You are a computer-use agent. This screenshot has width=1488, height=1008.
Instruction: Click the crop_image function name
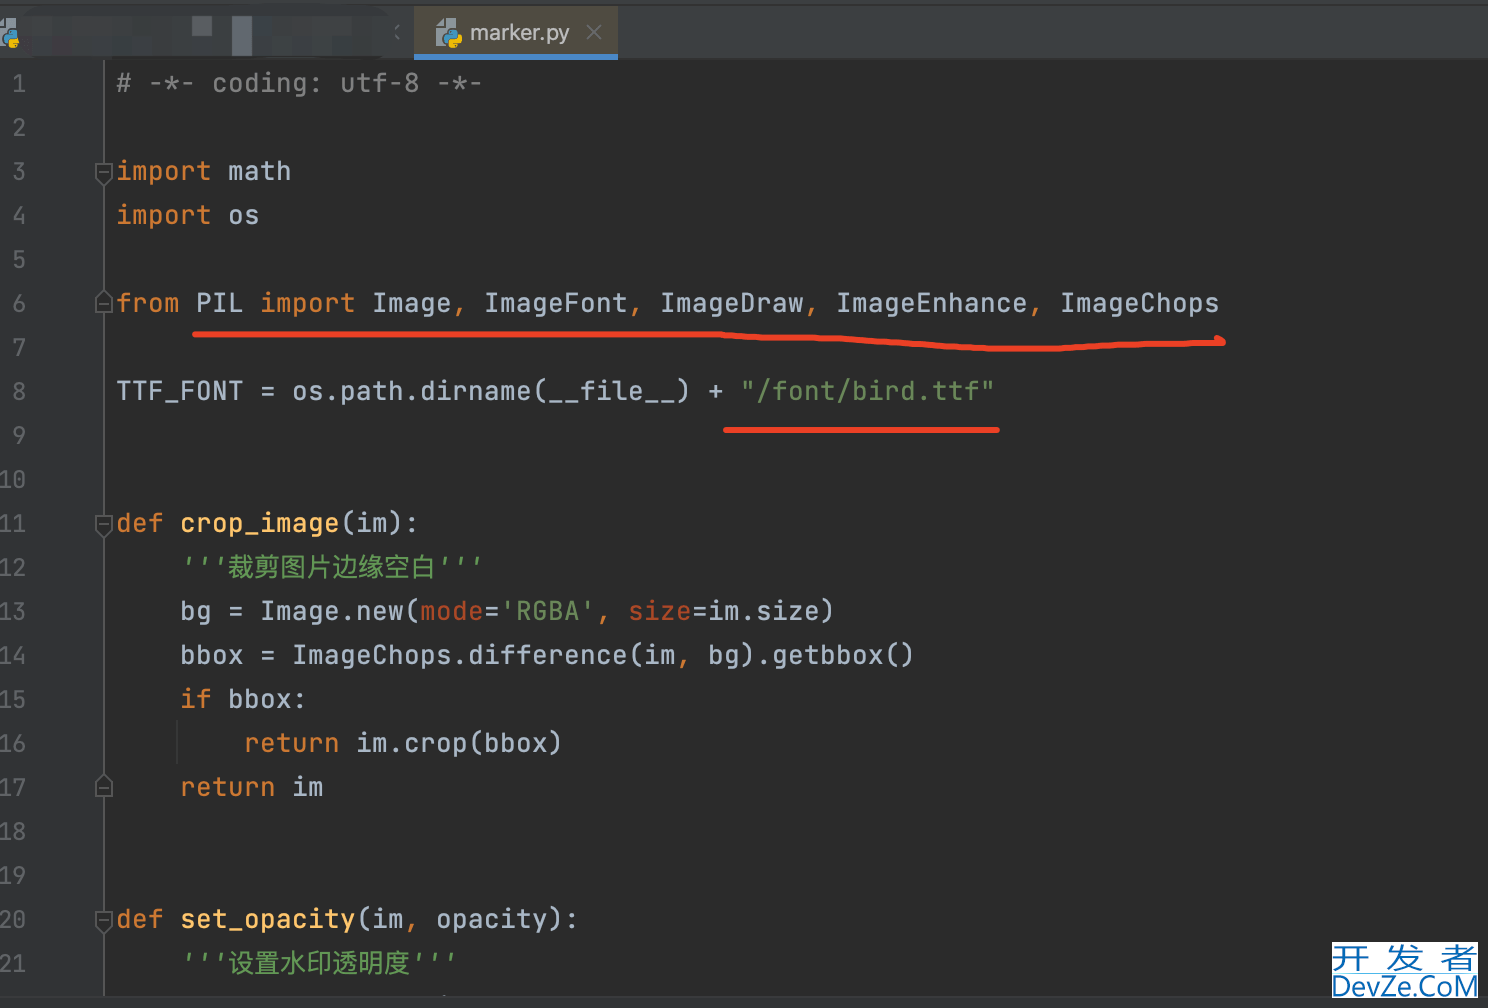(x=260, y=523)
